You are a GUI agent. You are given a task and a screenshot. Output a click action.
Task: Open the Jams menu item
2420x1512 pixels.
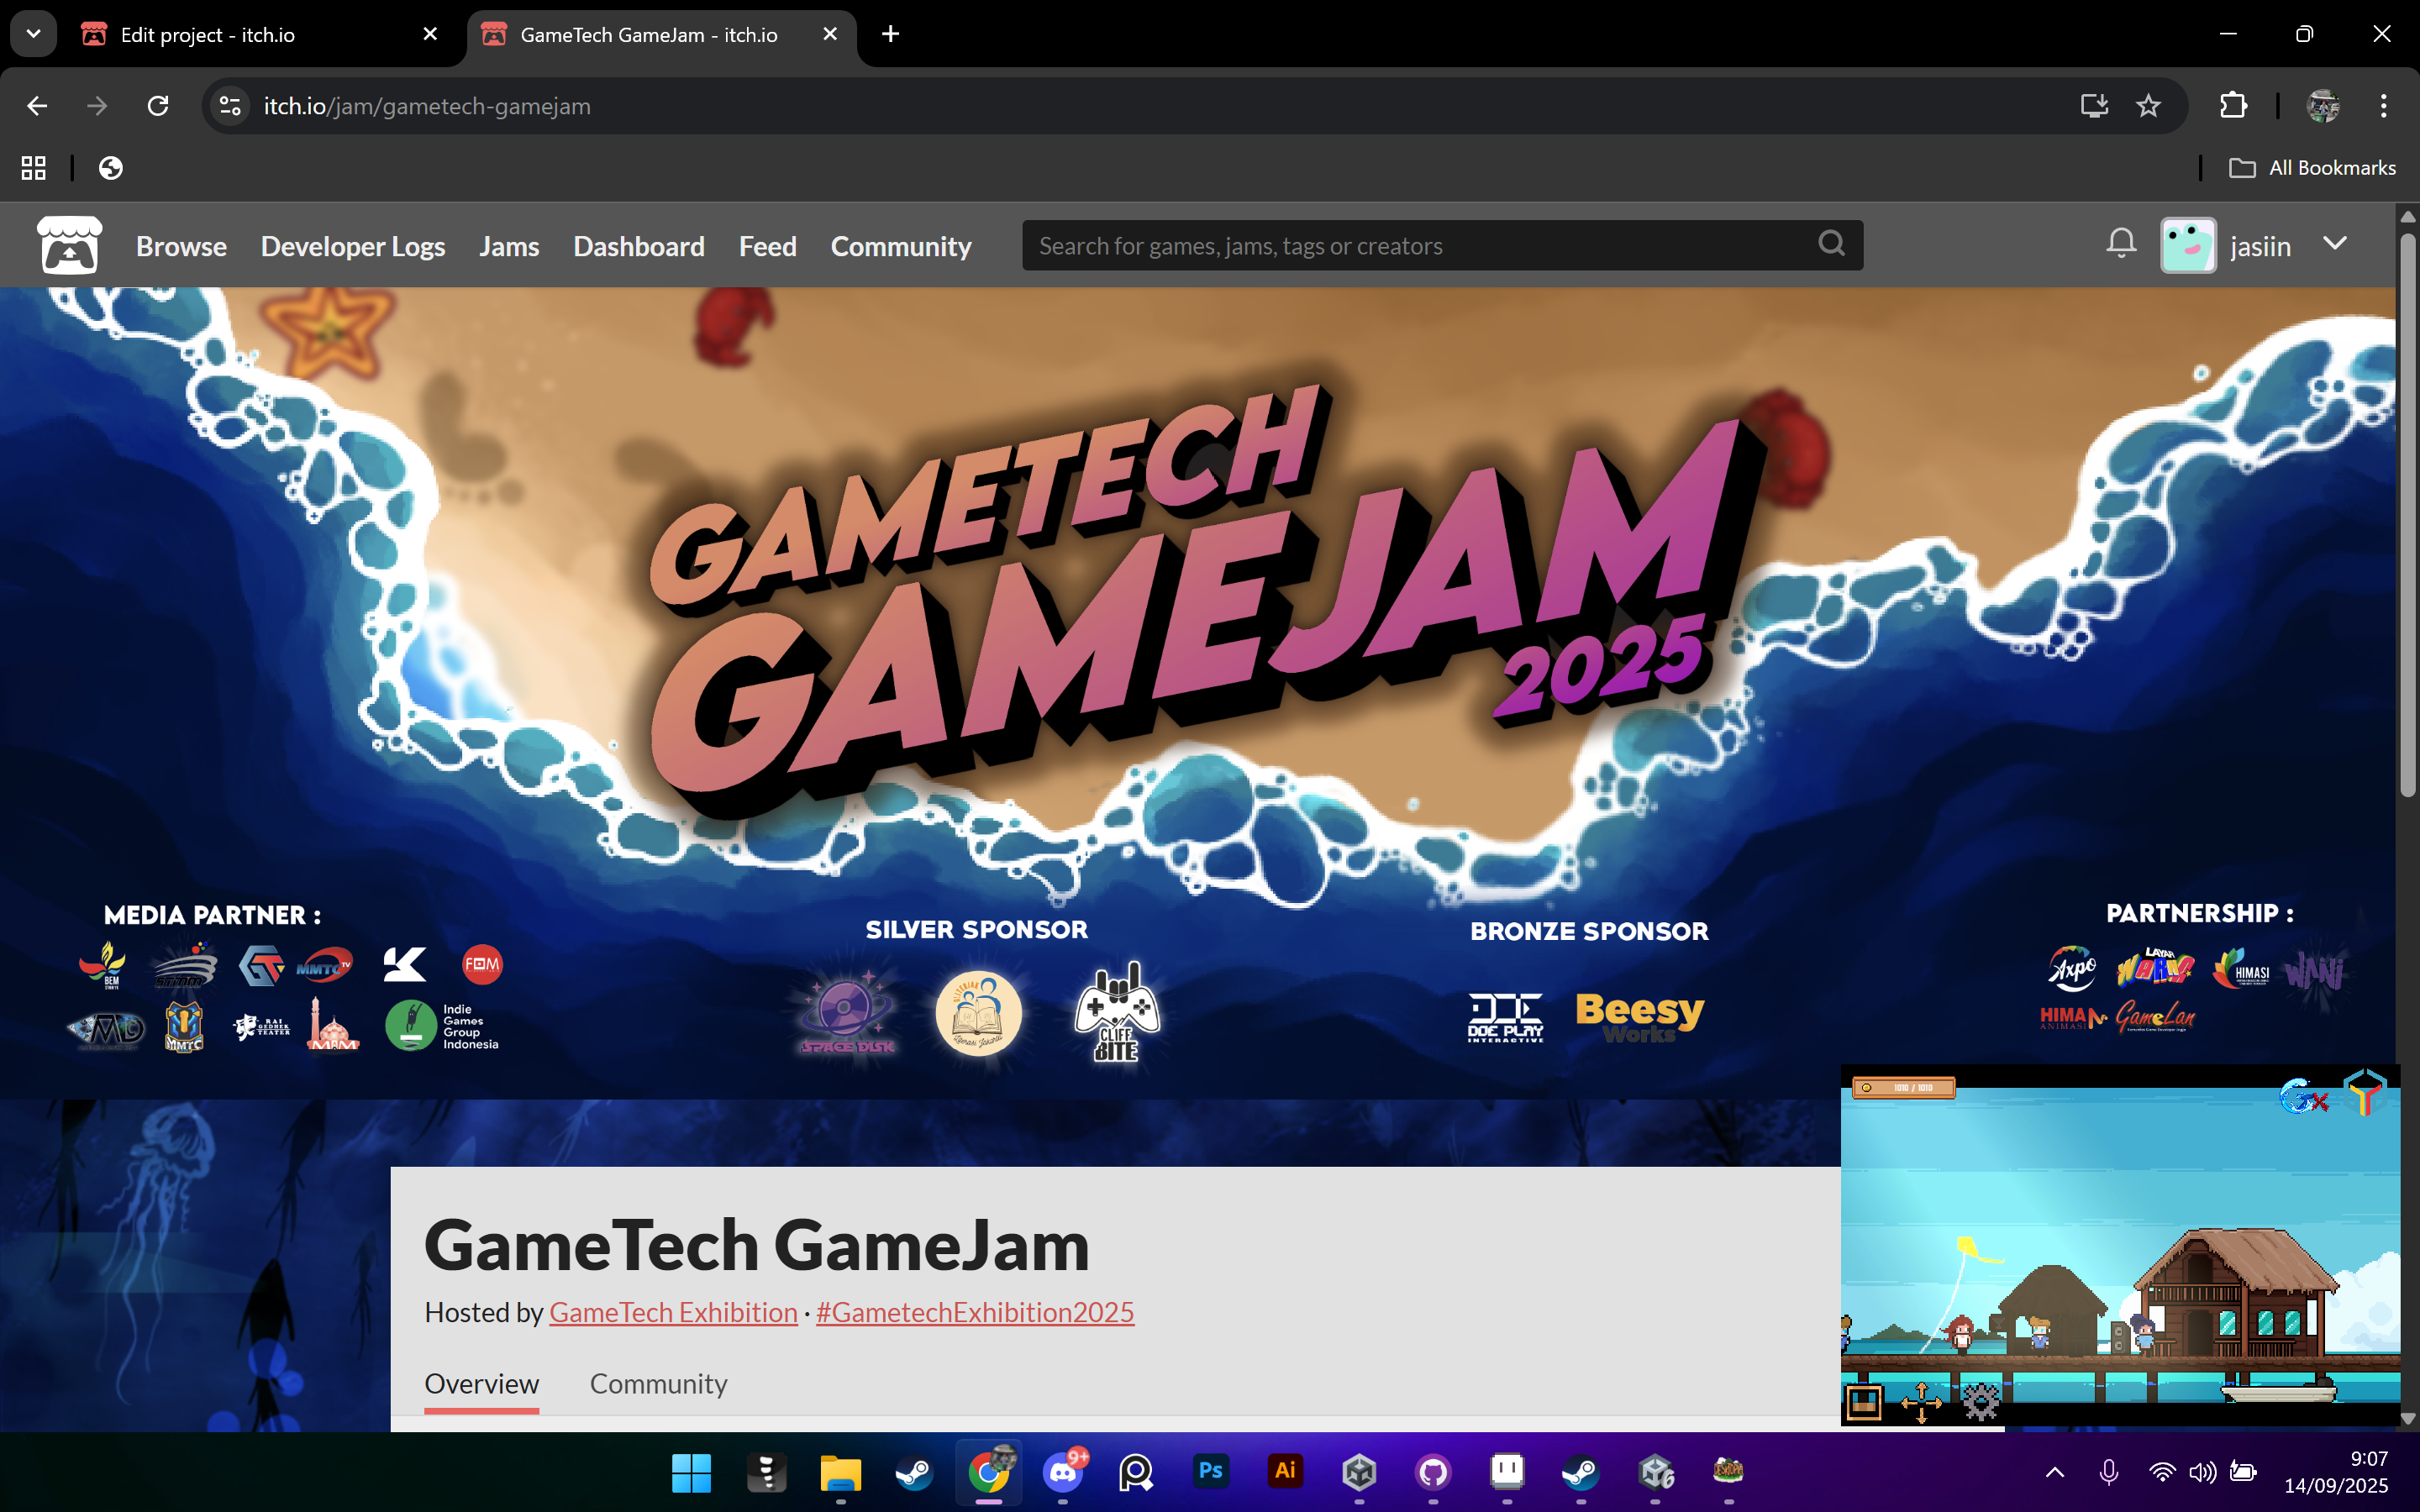click(508, 246)
